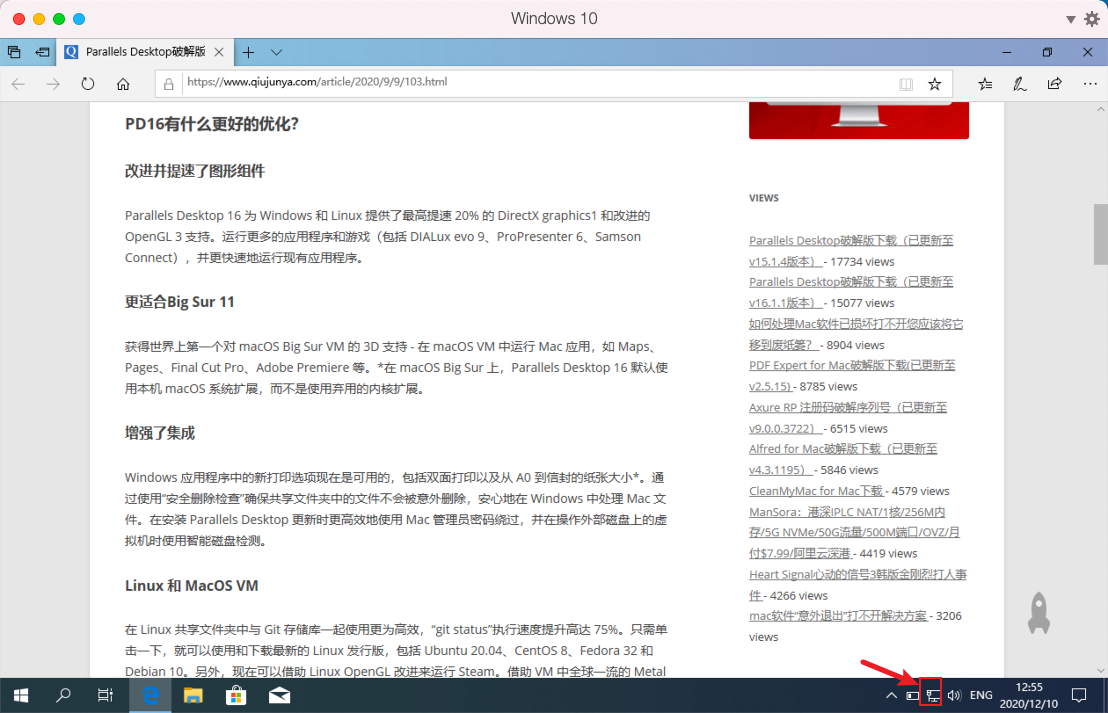Open network status tray icon
This screenshot has width=1108, height=713.
pyautogui.click(x=933, y=695)
